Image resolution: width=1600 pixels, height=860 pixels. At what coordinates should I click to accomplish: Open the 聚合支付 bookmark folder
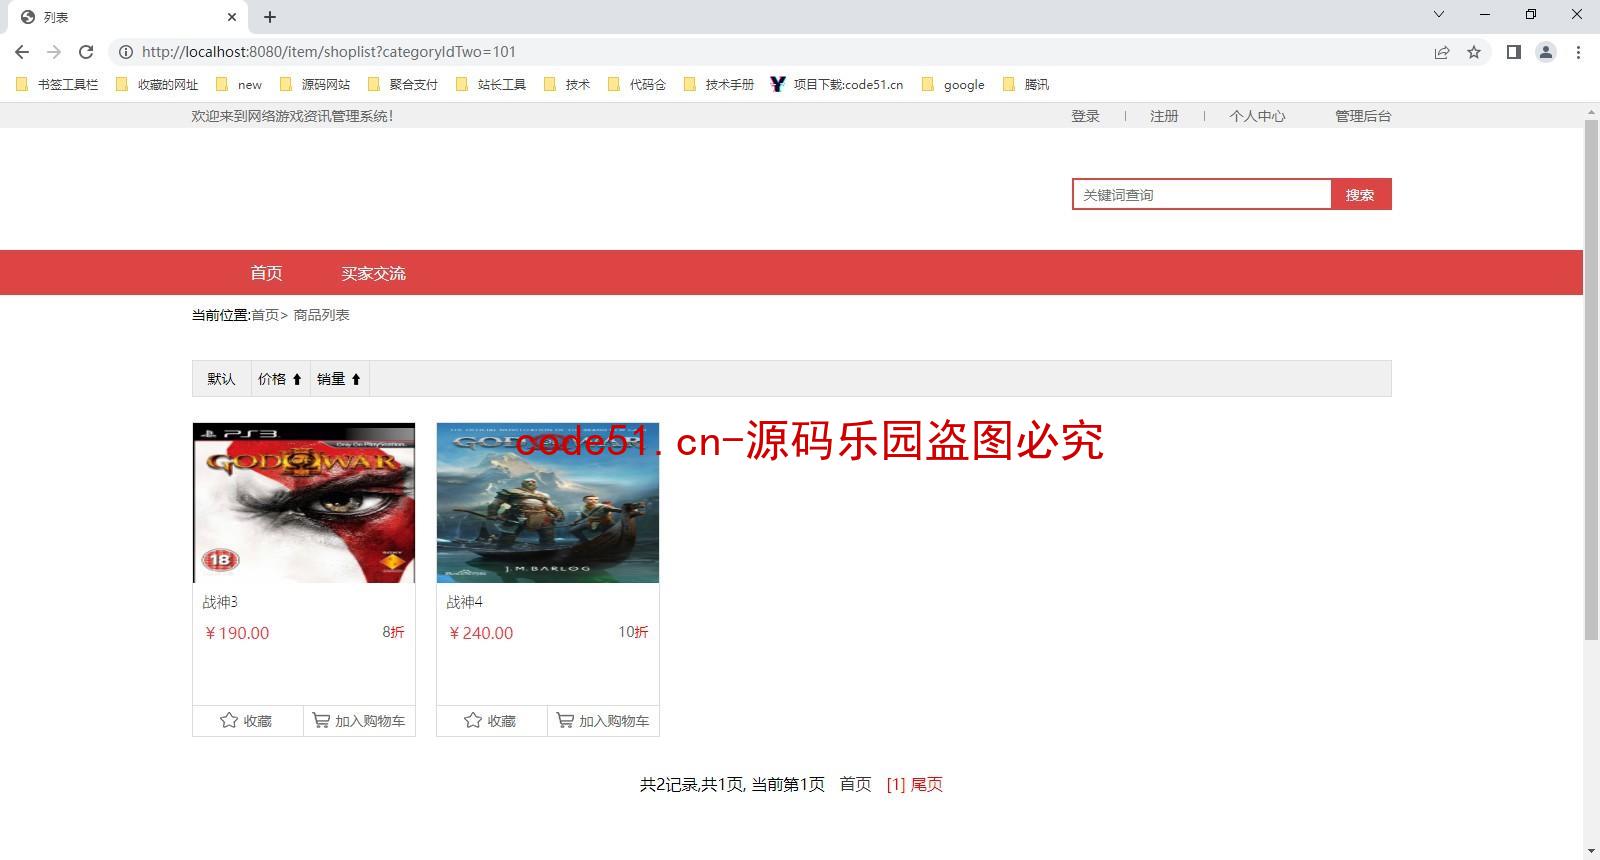tap(403, 85)
